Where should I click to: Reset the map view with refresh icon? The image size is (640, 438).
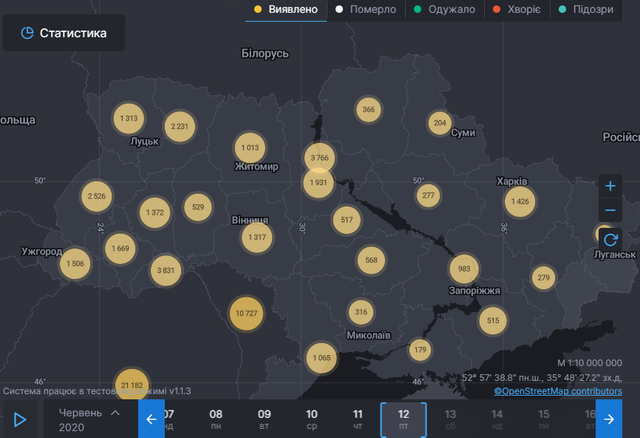click(611, 240)
